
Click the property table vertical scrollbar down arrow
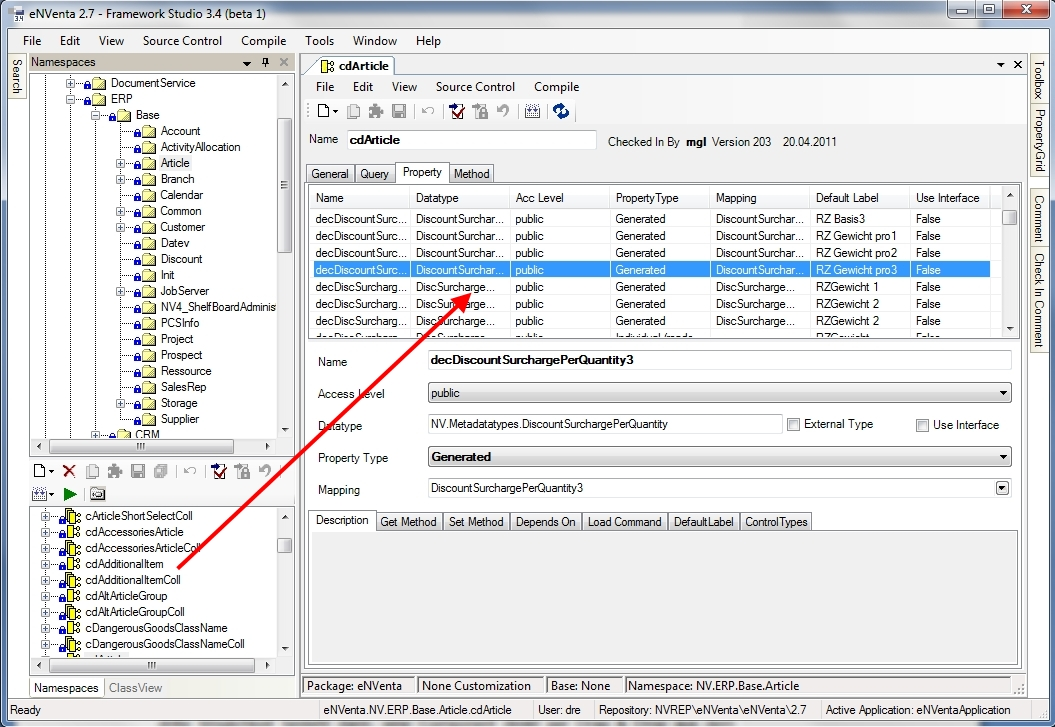1010,329
